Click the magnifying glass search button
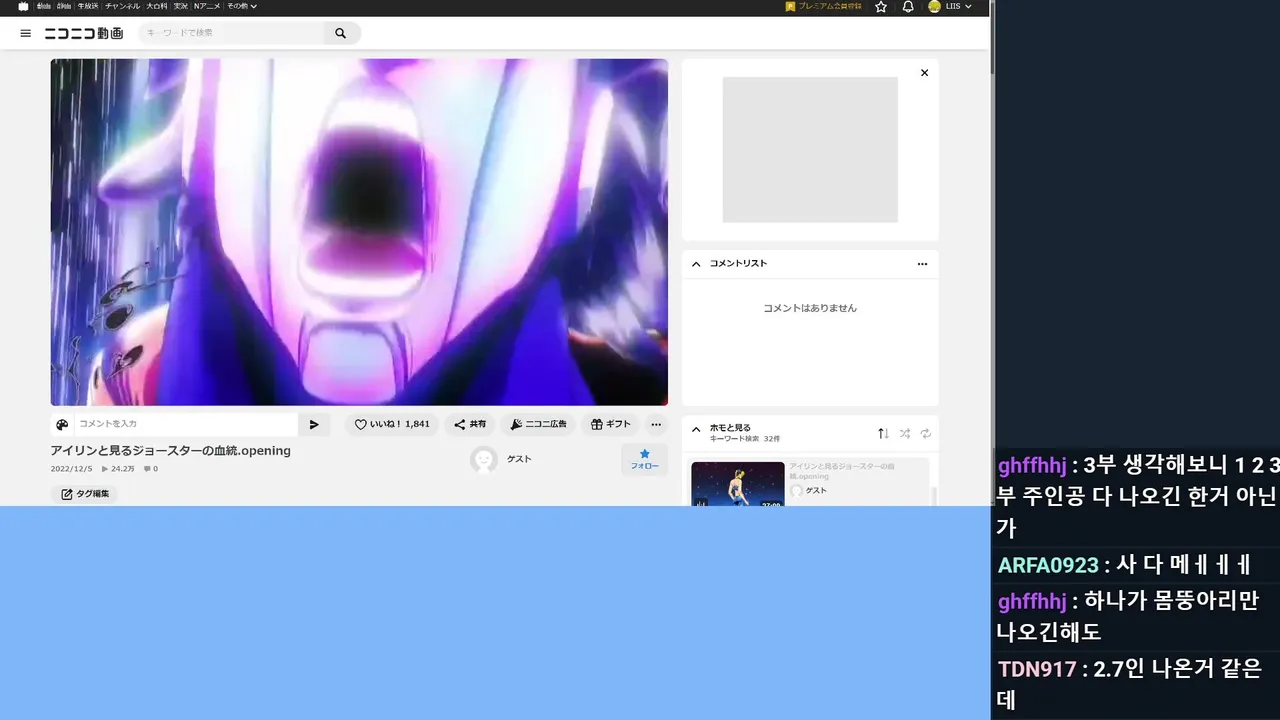This screenshot has height=720, width=1280. pos(341,33)
